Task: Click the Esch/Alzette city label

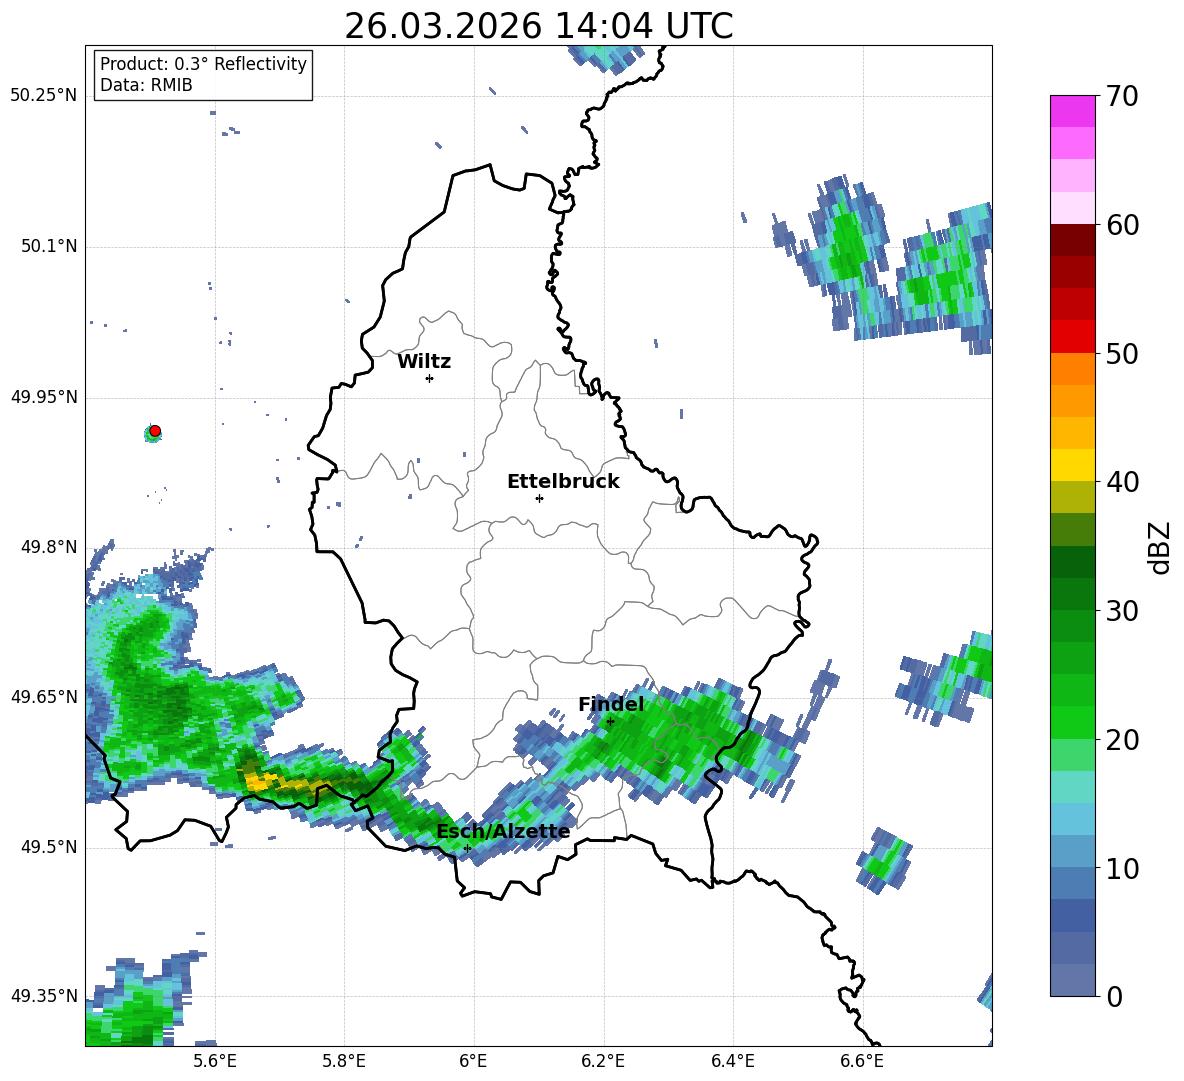Action: [x=503, y=832]
